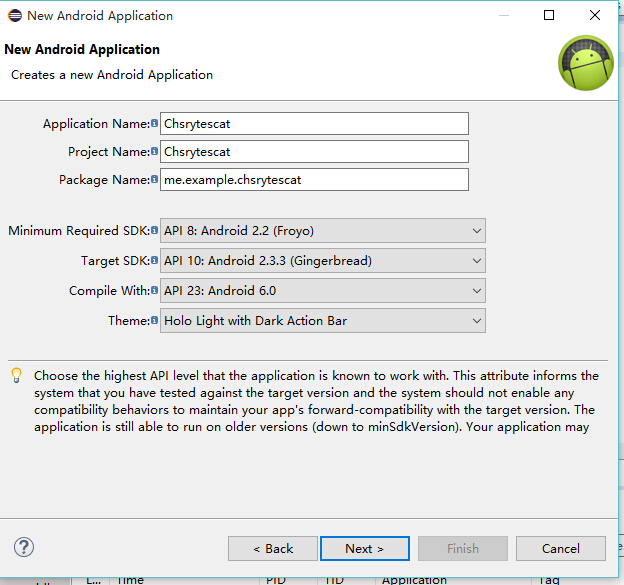The image size is (624, 585).
Task: Proceed with the Next button
Action: 365,548
